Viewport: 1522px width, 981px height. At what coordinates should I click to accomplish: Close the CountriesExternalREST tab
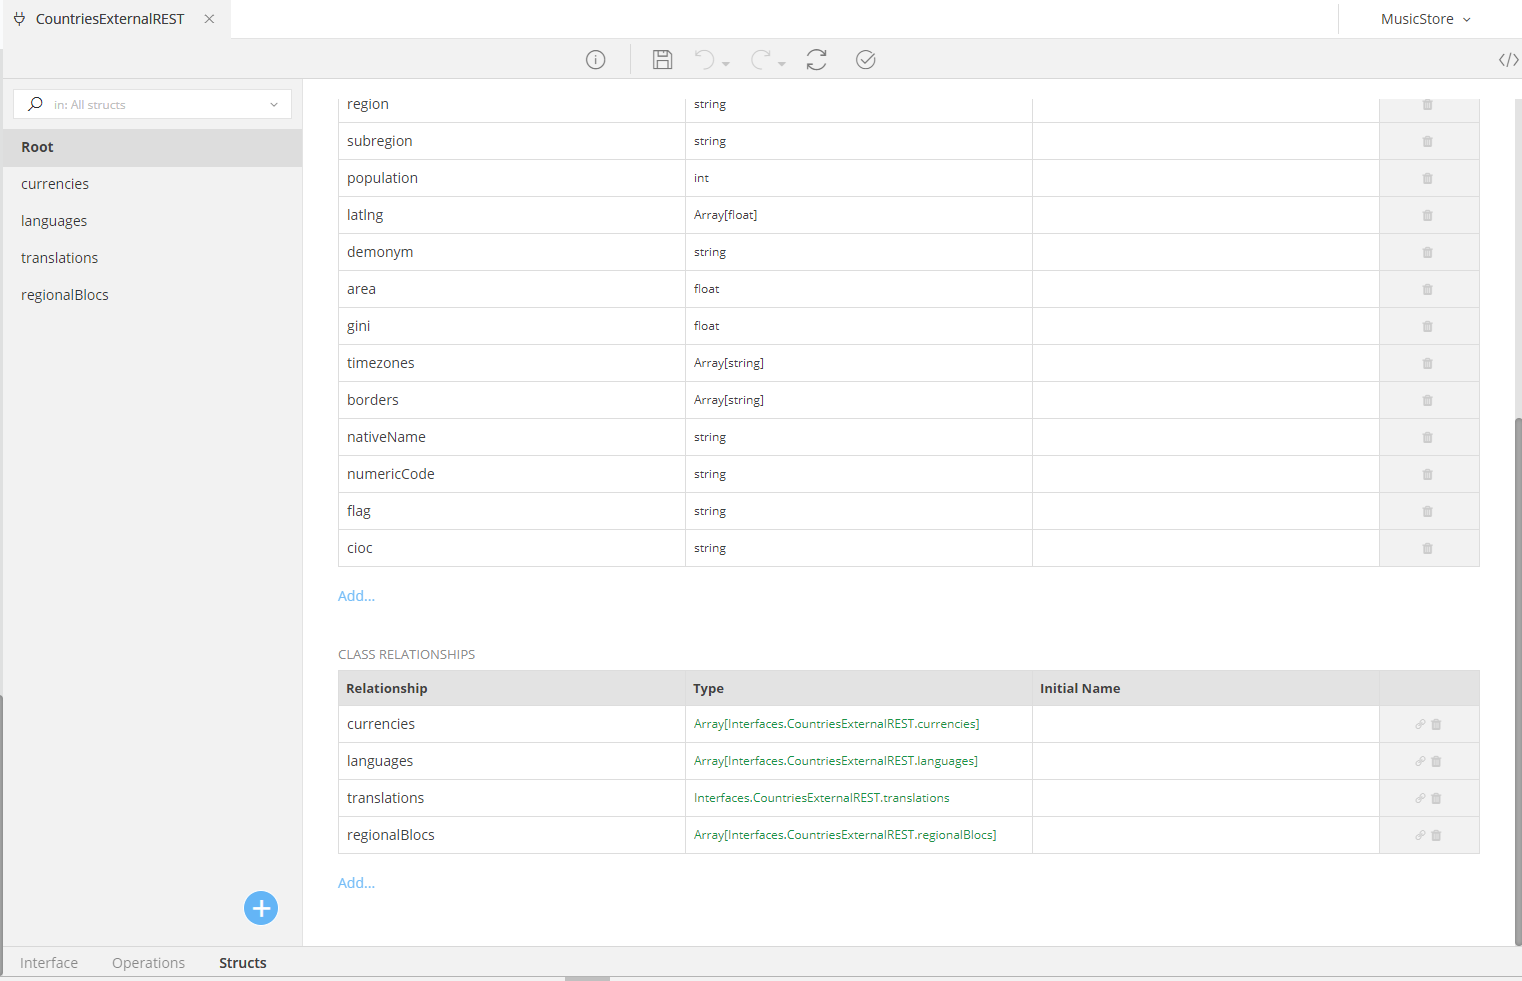pos(209,19)
